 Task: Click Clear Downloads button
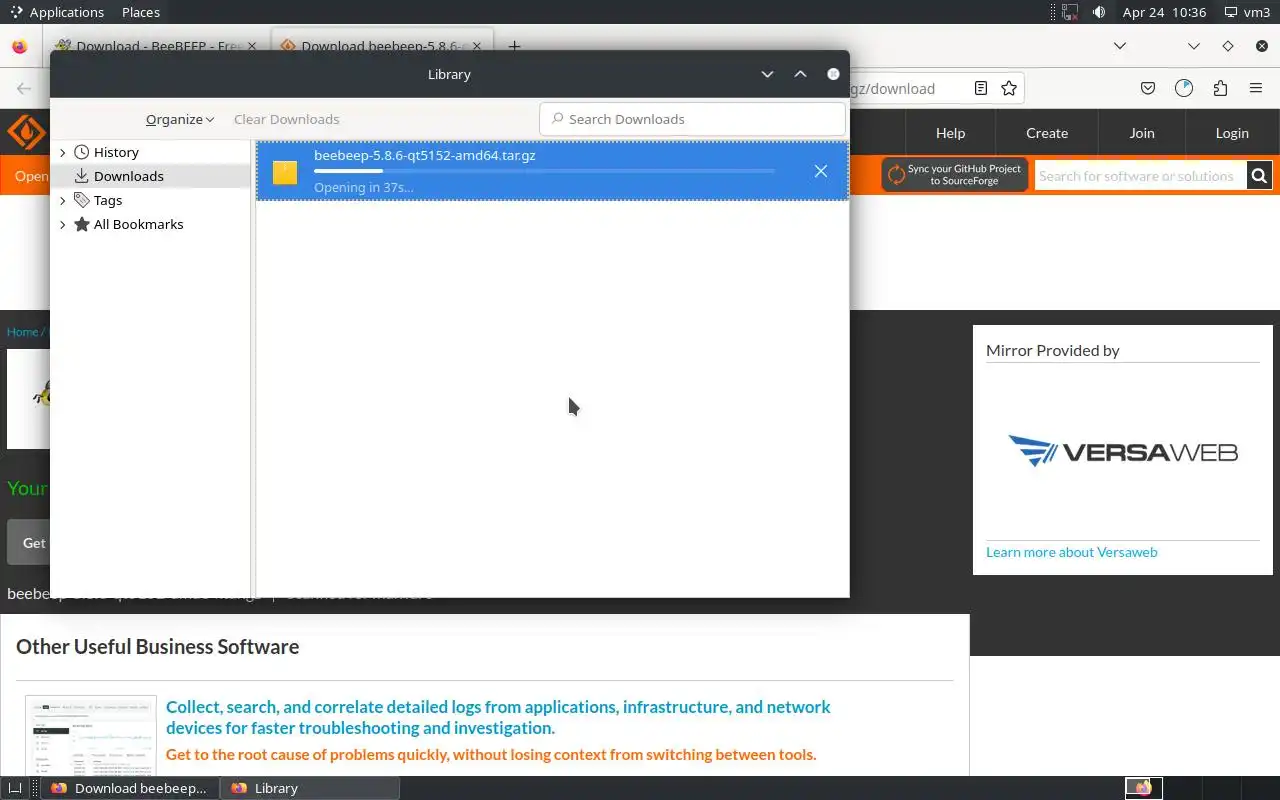click(286, 119)
